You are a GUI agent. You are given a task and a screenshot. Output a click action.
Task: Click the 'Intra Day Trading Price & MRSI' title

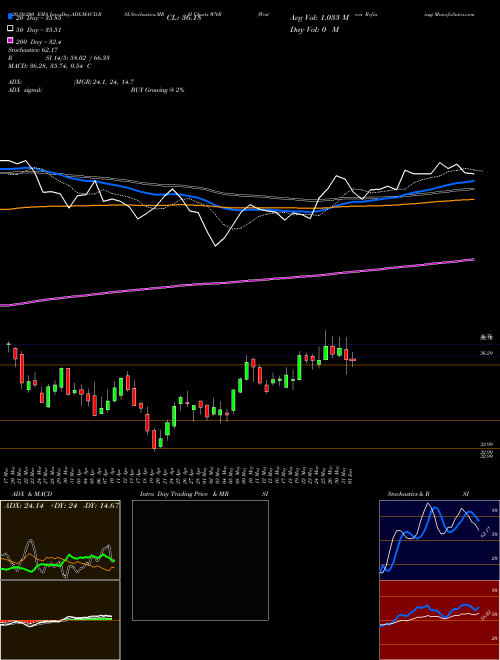[x=204, y=494]
